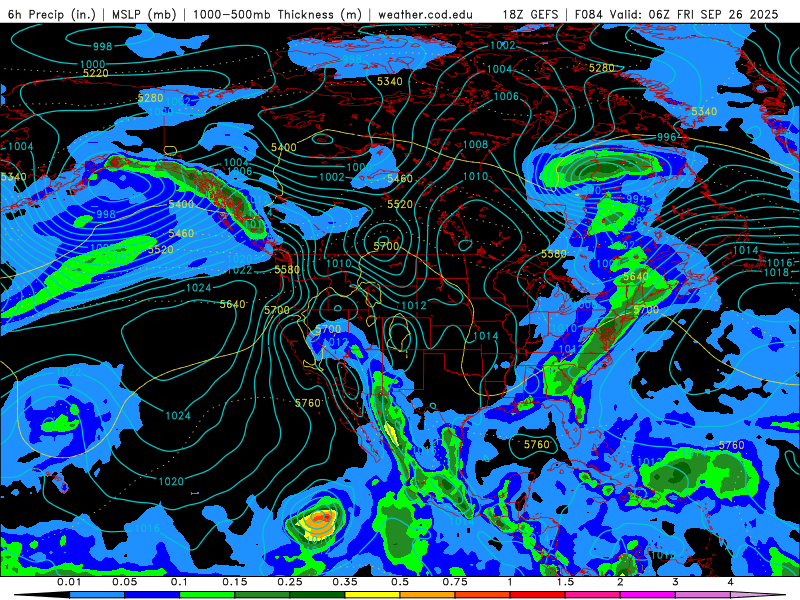The image size is (800, 600).
Task: Click the '18Z GEFS' model run label
Action: coord(531,14)
